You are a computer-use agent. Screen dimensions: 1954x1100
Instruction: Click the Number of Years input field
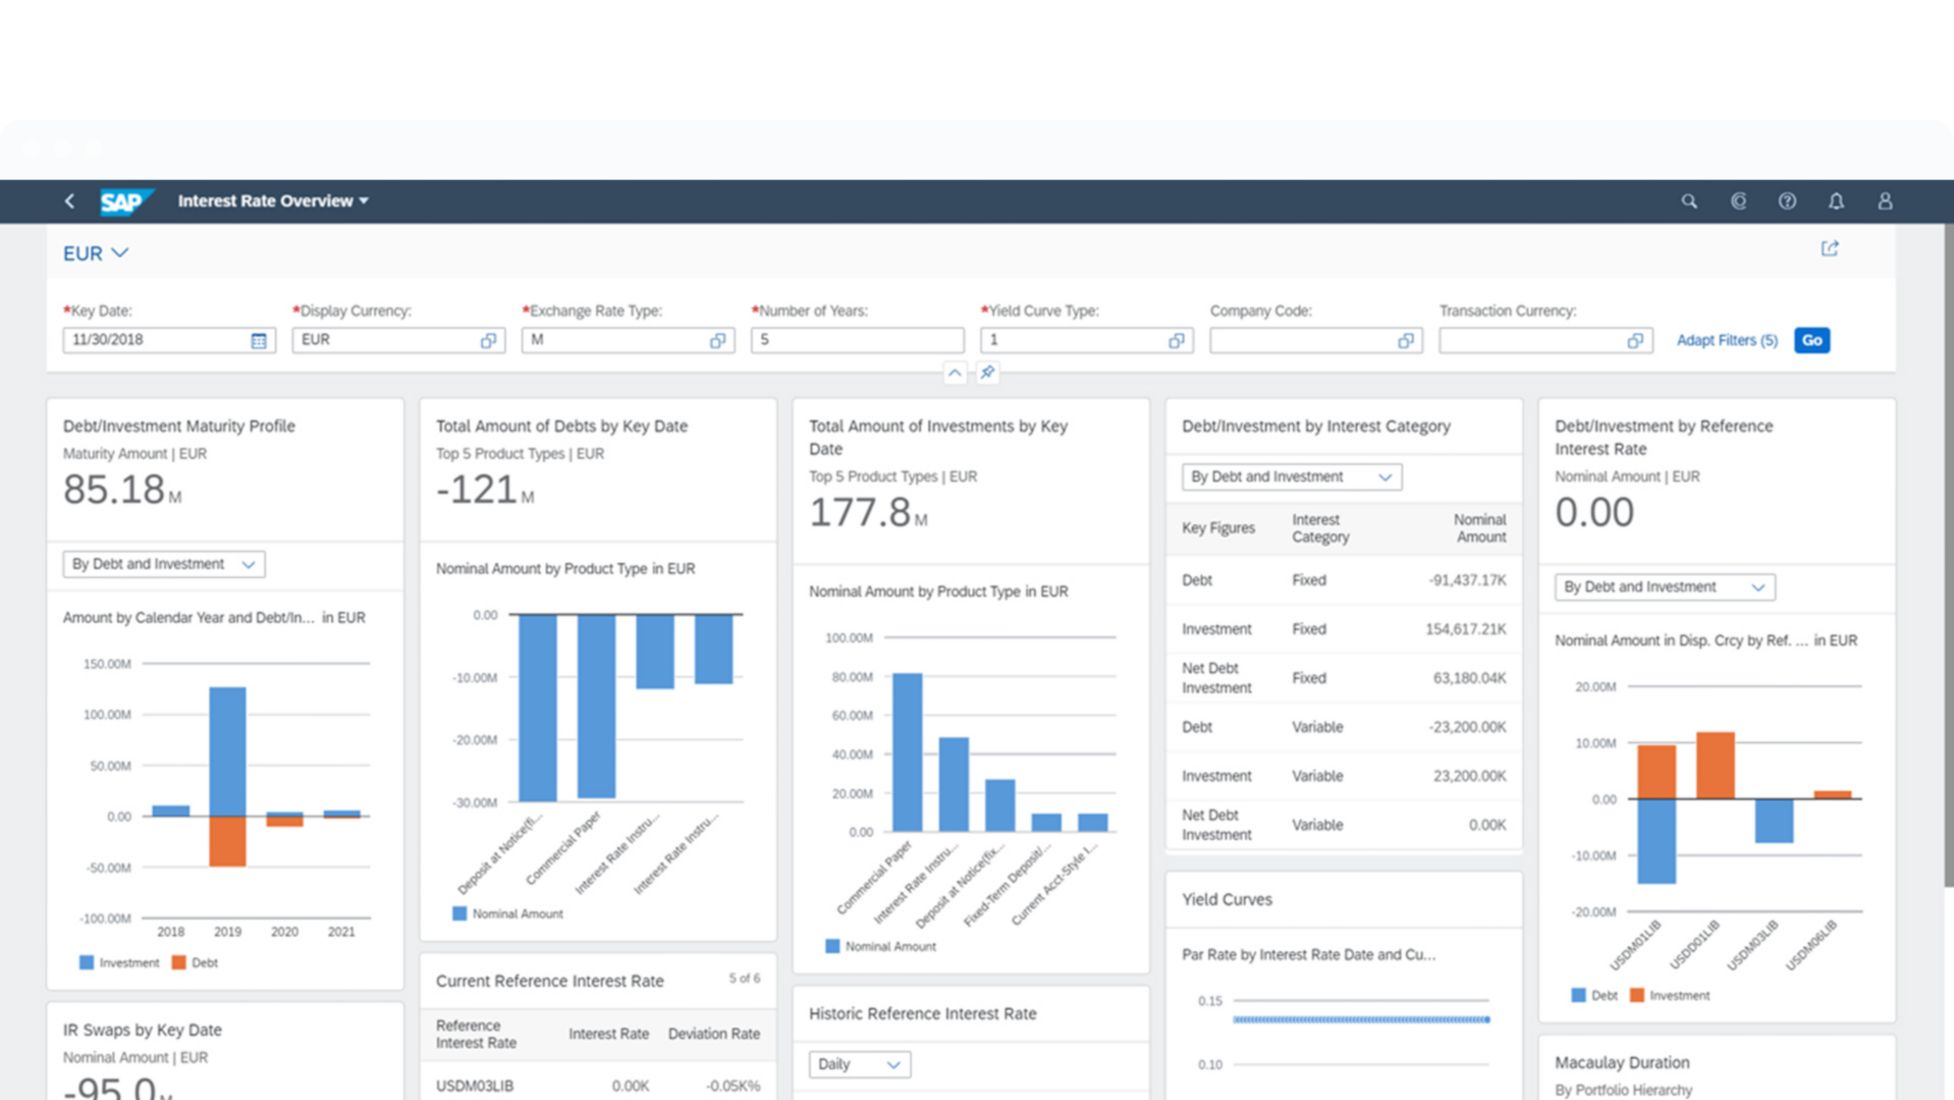click(x=856, y=340)
